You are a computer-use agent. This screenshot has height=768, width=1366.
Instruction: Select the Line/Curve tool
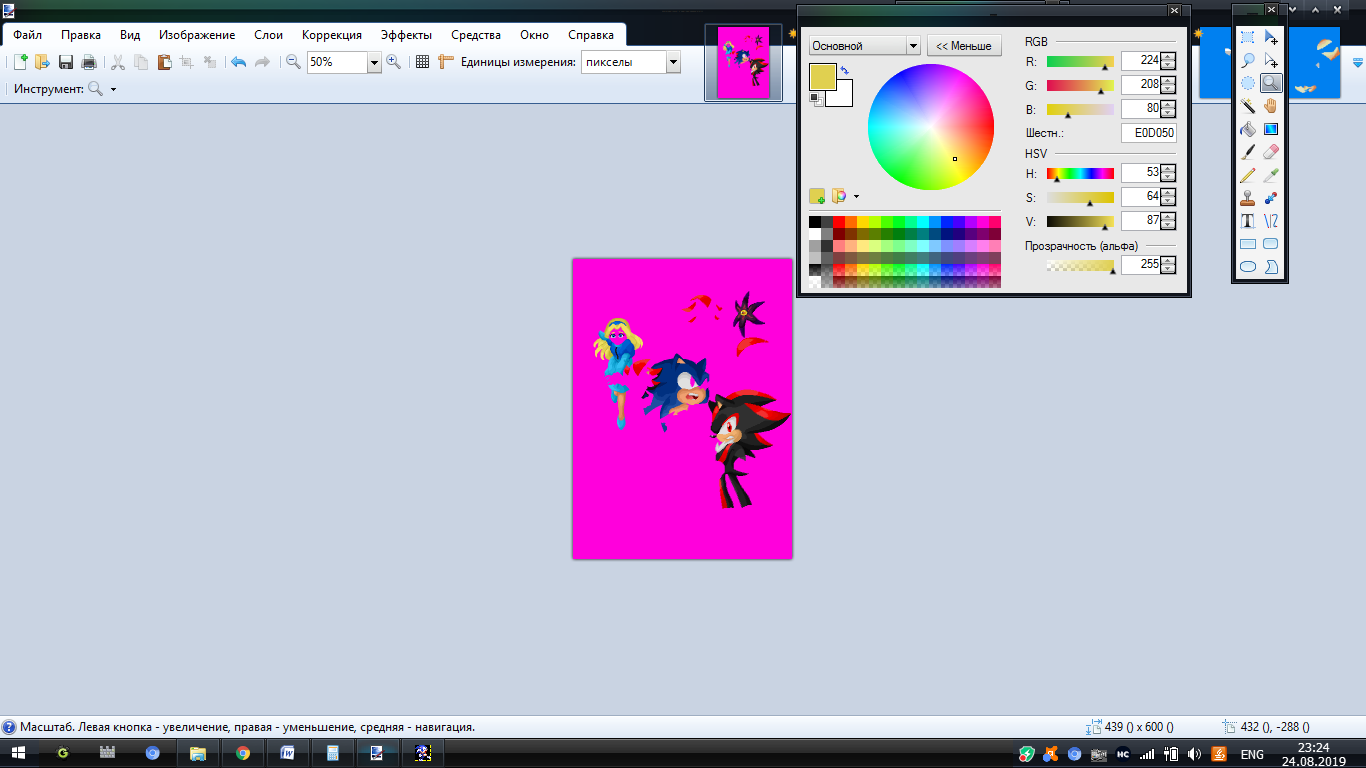pyautogui.click(x=1271, y=221)
